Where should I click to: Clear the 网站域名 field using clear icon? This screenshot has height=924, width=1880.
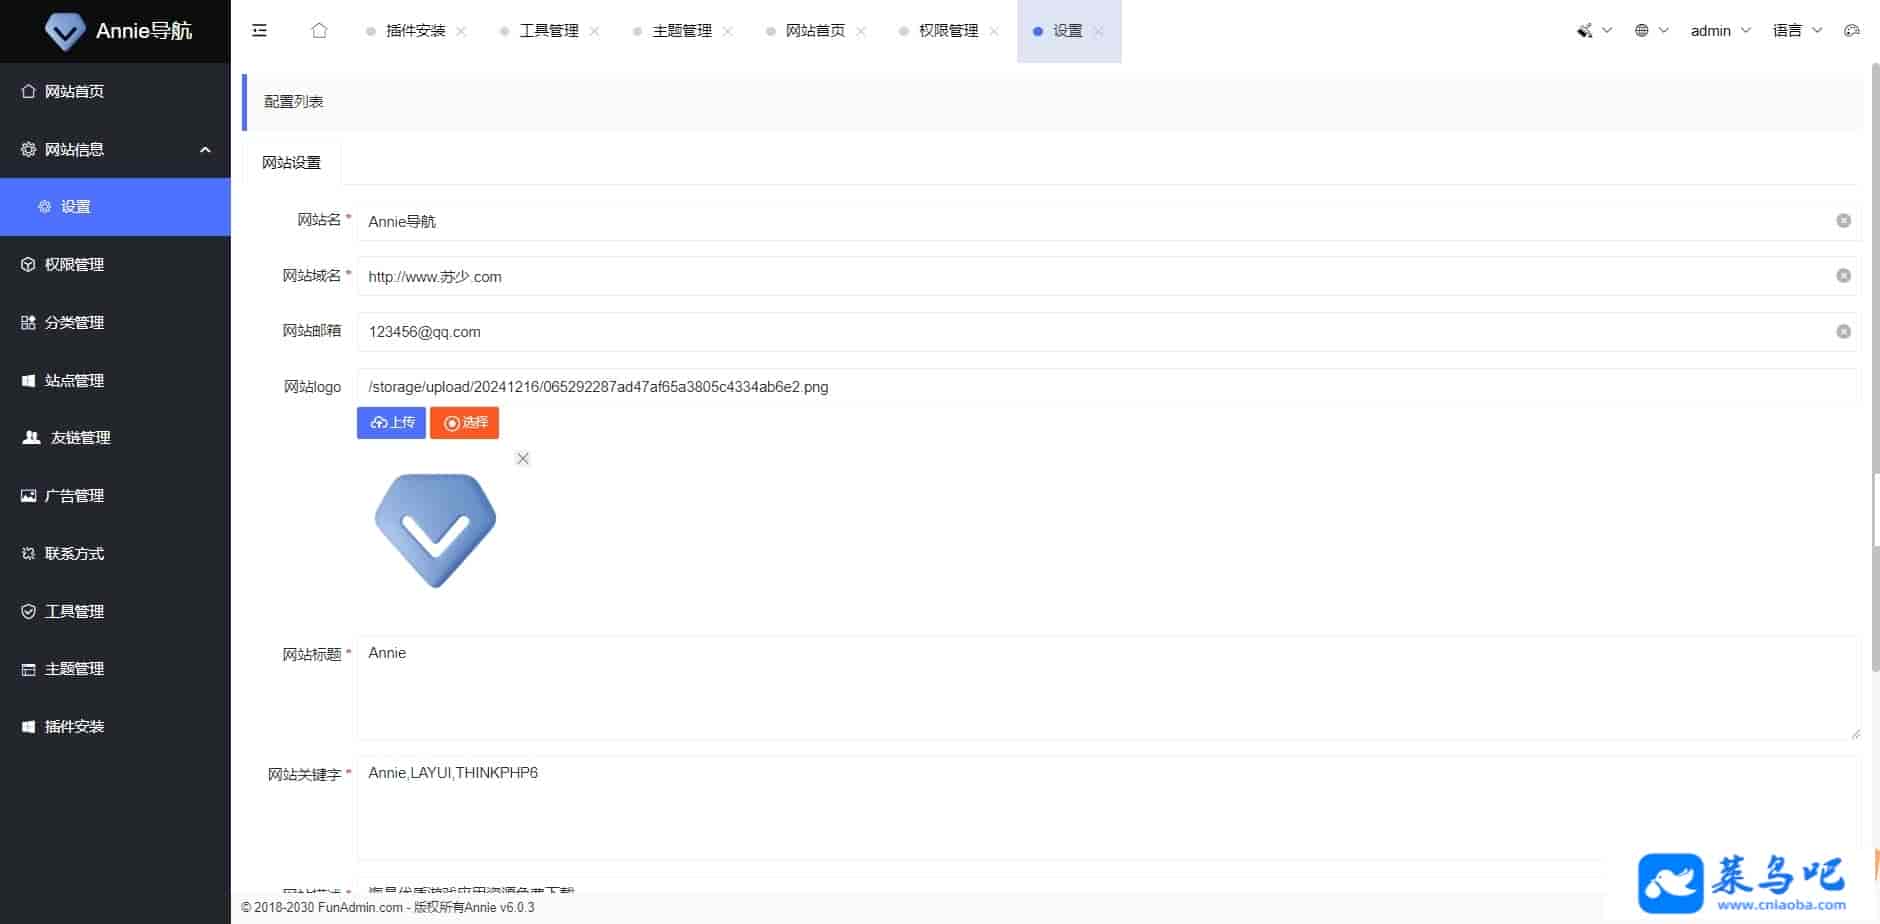pos(1843,276)
